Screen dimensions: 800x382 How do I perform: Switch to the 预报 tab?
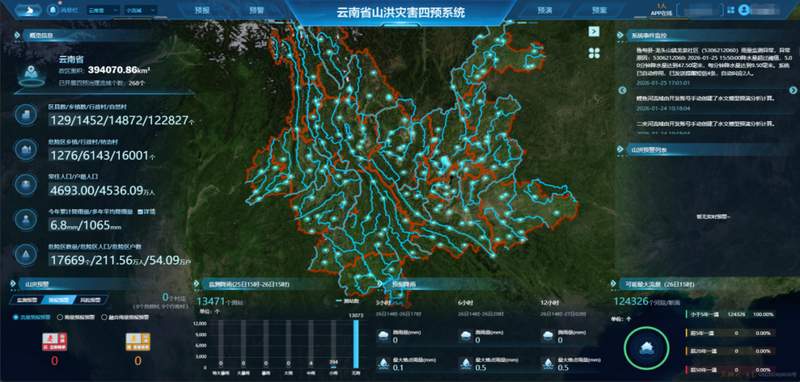click(x=202, y=10)
